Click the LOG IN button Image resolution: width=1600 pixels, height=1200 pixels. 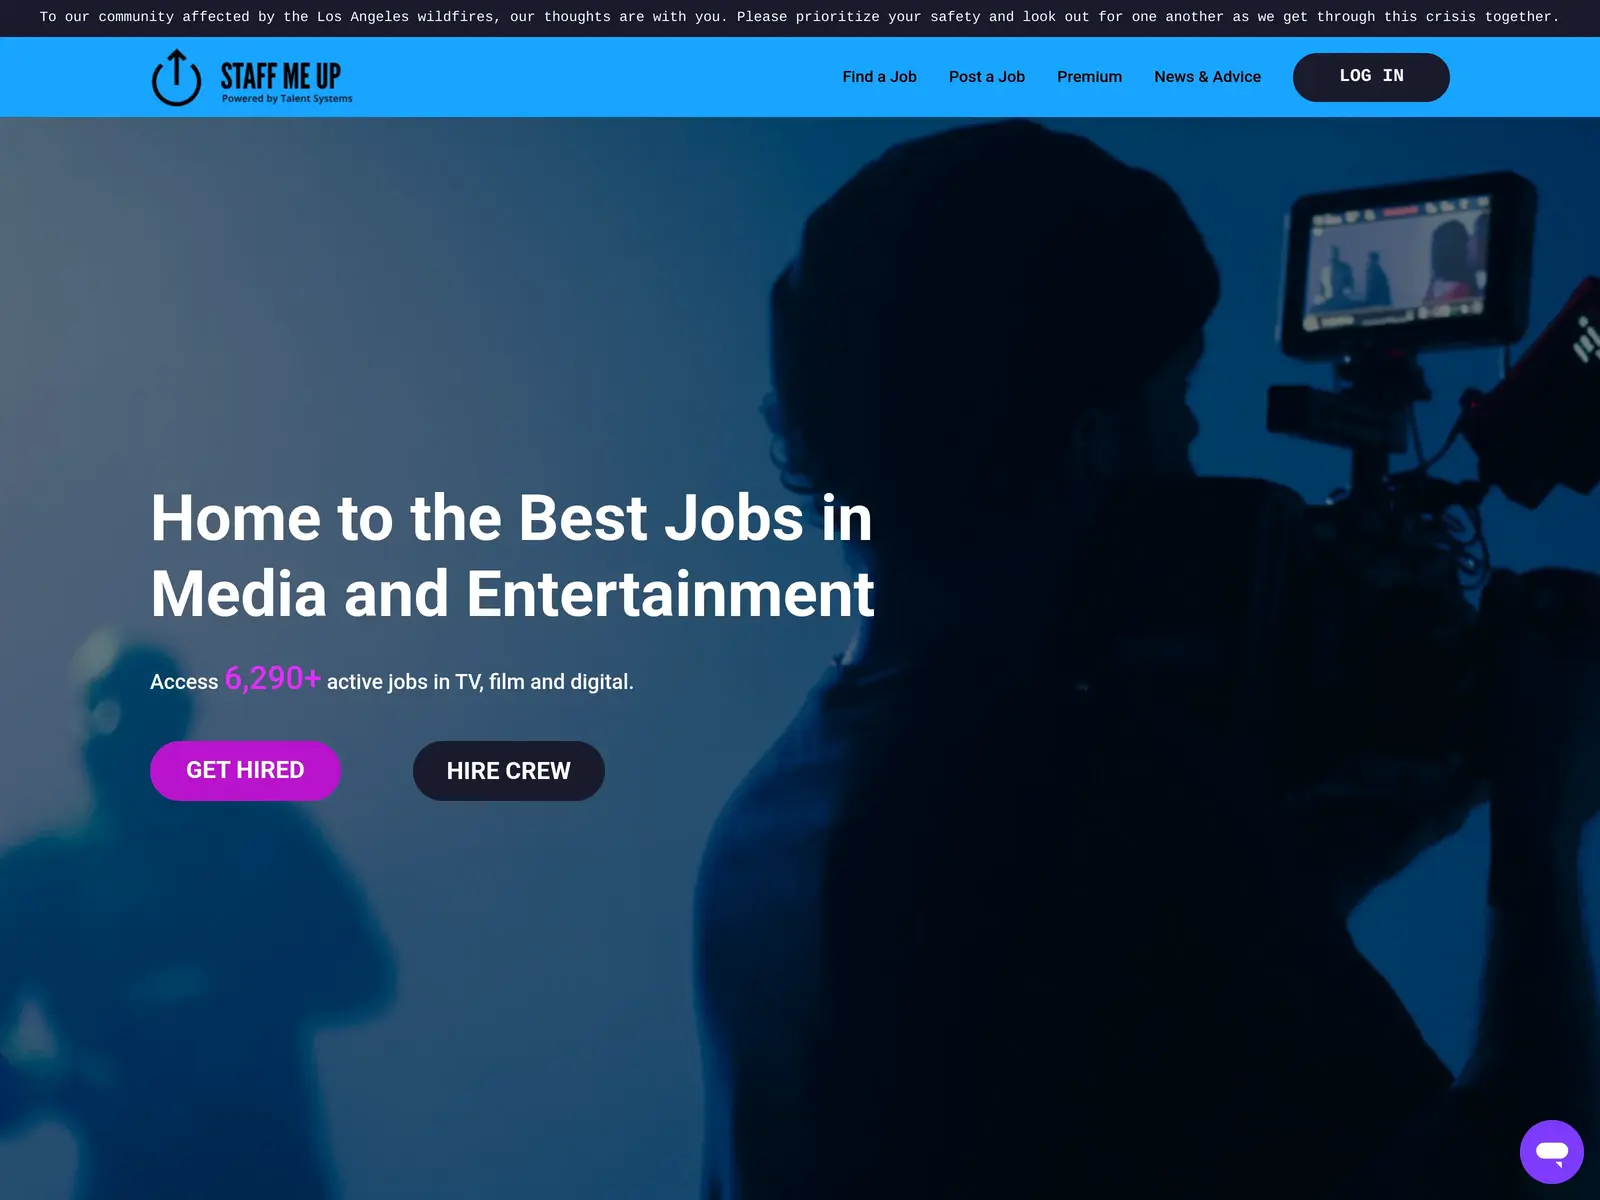(x=1371, y=77)
